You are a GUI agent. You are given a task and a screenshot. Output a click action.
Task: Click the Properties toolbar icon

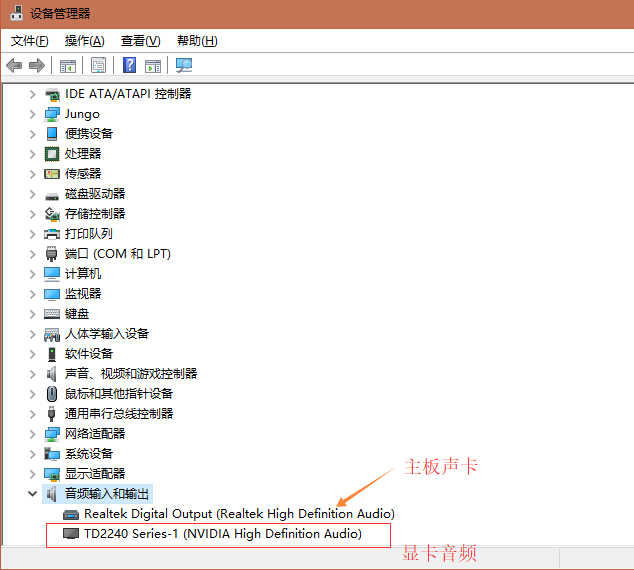tap(98, 65)
